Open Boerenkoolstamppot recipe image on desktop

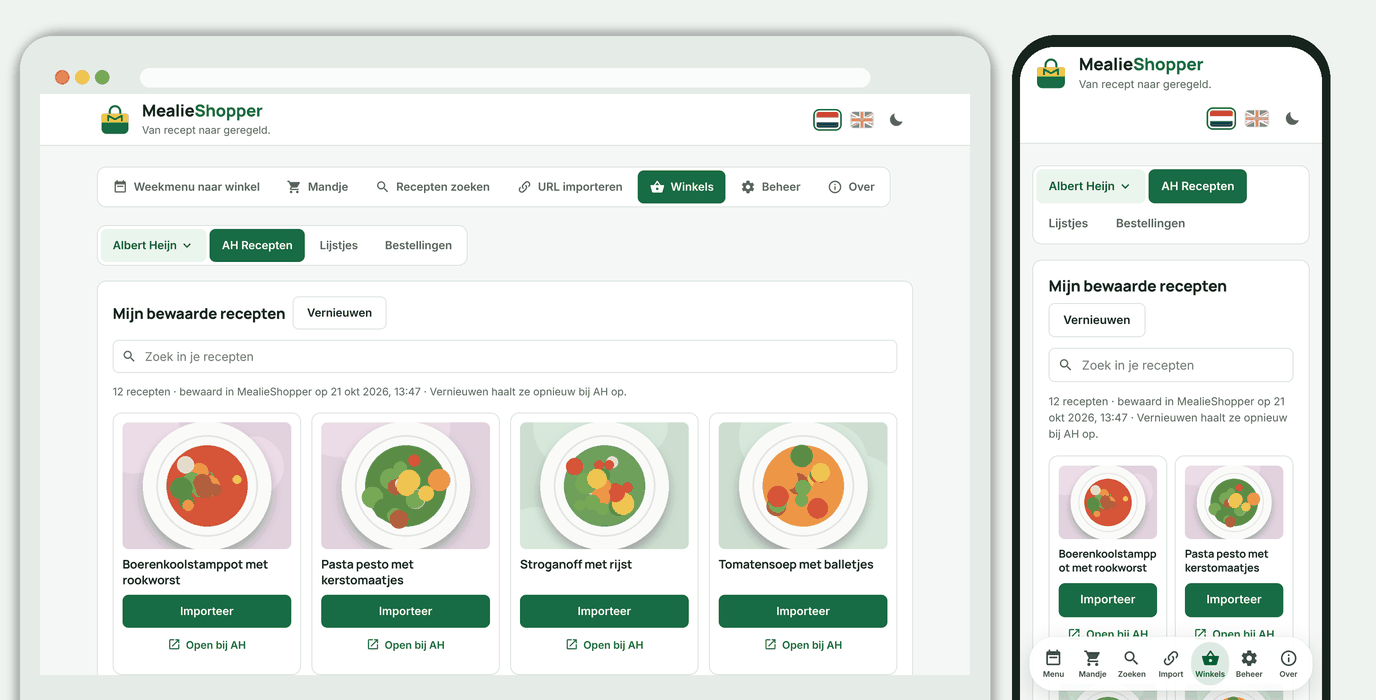click(x=207, y=485)
